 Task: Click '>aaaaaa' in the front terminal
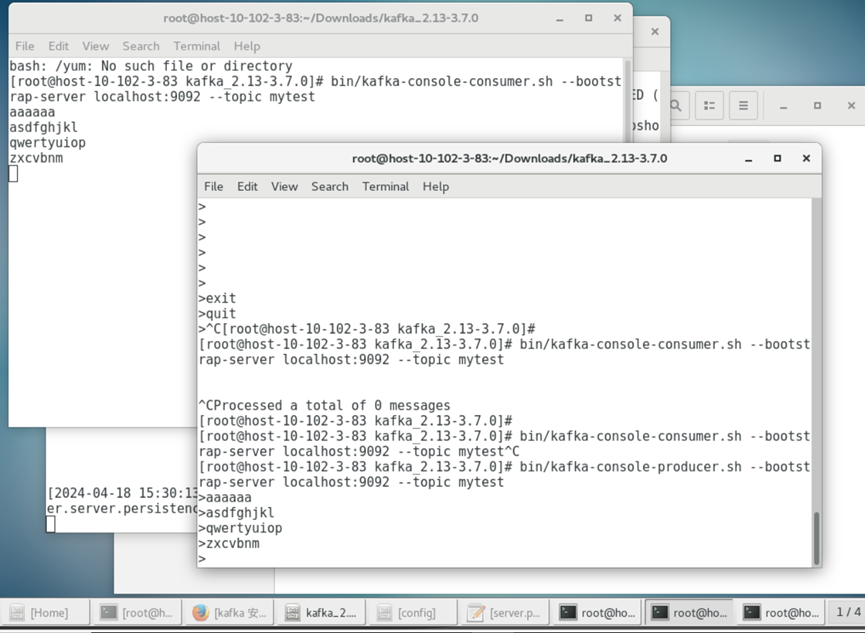tap(225, 497)
